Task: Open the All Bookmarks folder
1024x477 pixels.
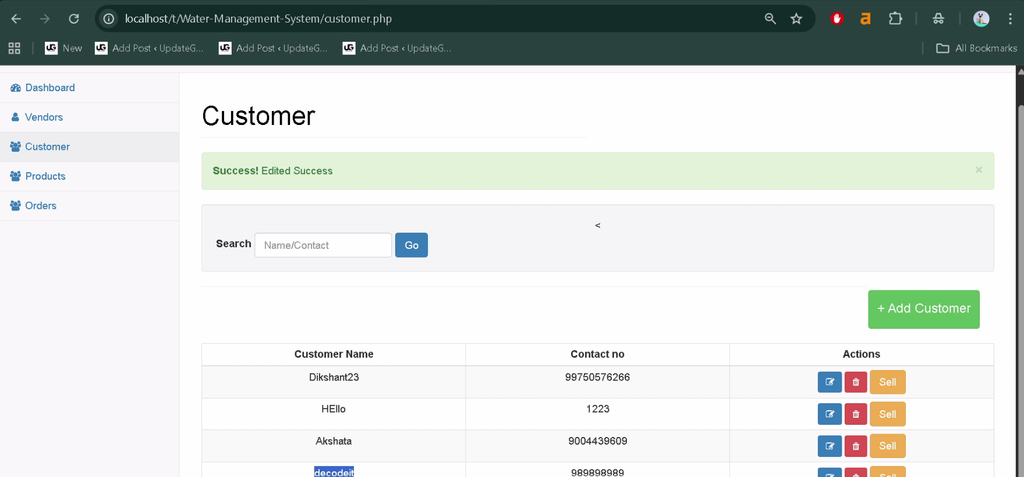Action: (x=976, y=48)
